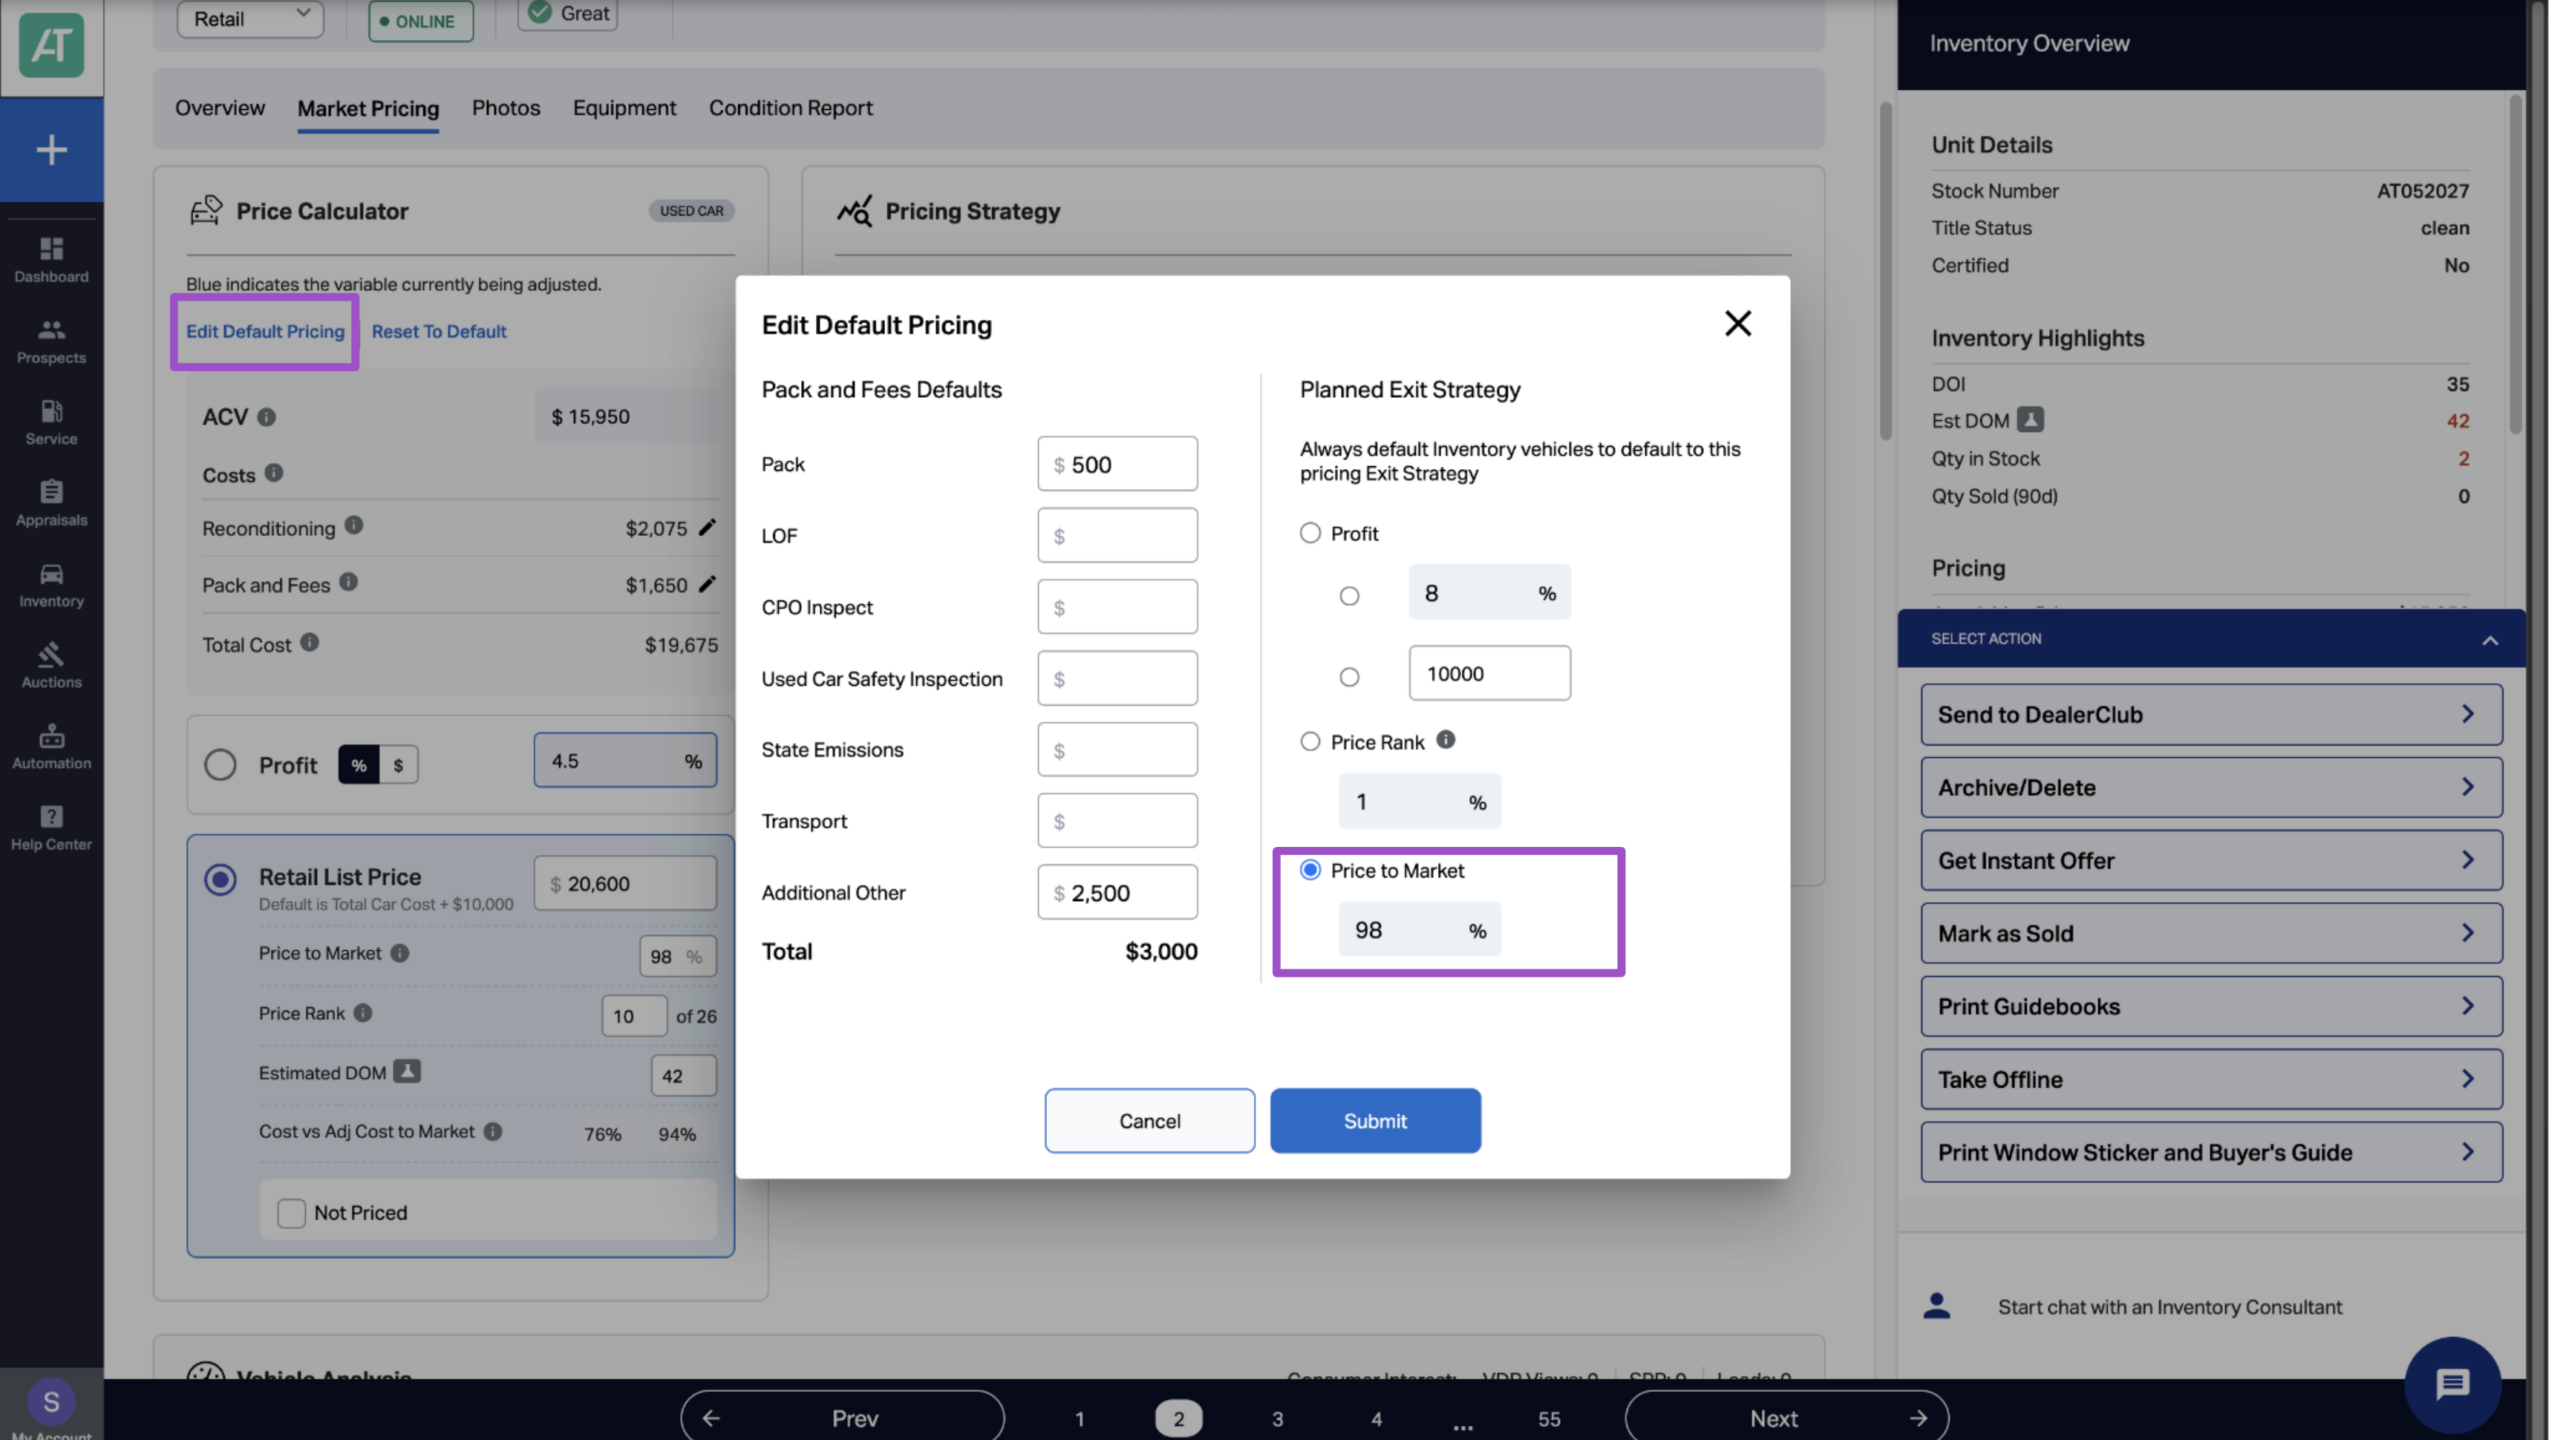Open Prospects from the sidebar
Screen dimensions: 2560x1440
51,341
